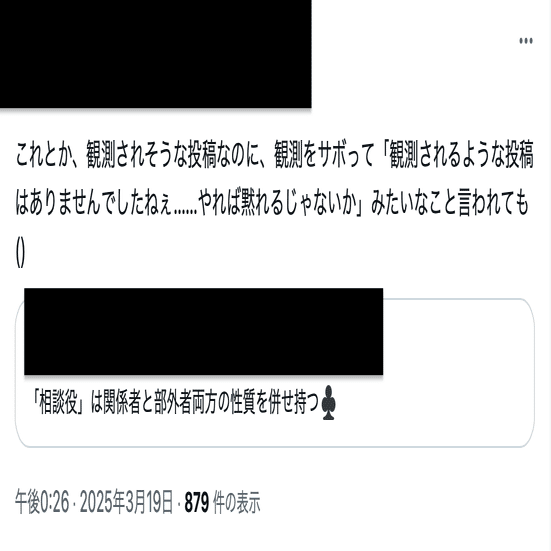Click the bold 879 view count
Screen dimensions: 551x551
pyautogui.click(x=197, y=502)
